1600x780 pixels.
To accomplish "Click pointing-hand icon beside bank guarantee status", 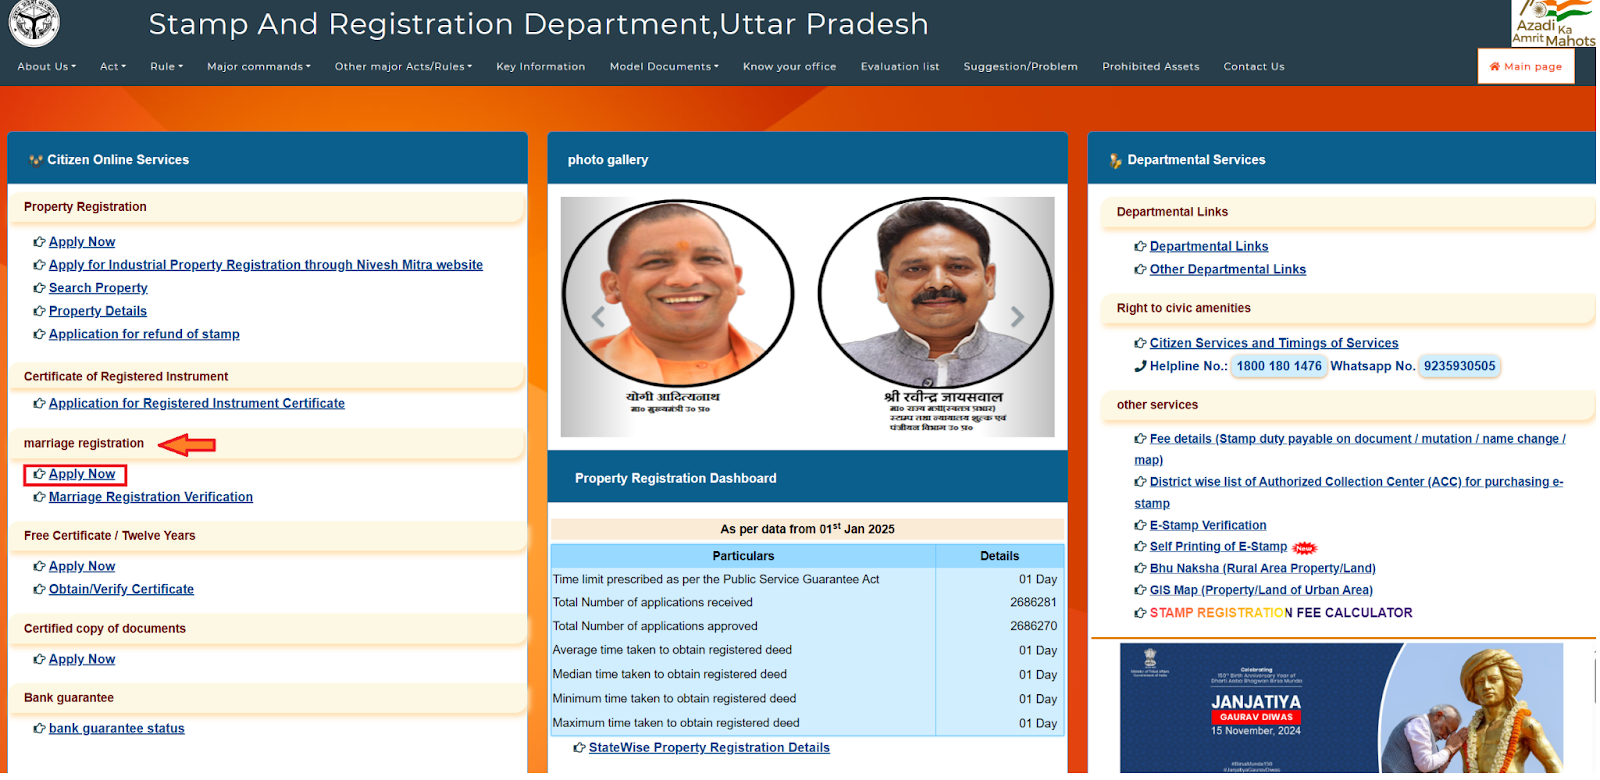I will click(39, 729).
